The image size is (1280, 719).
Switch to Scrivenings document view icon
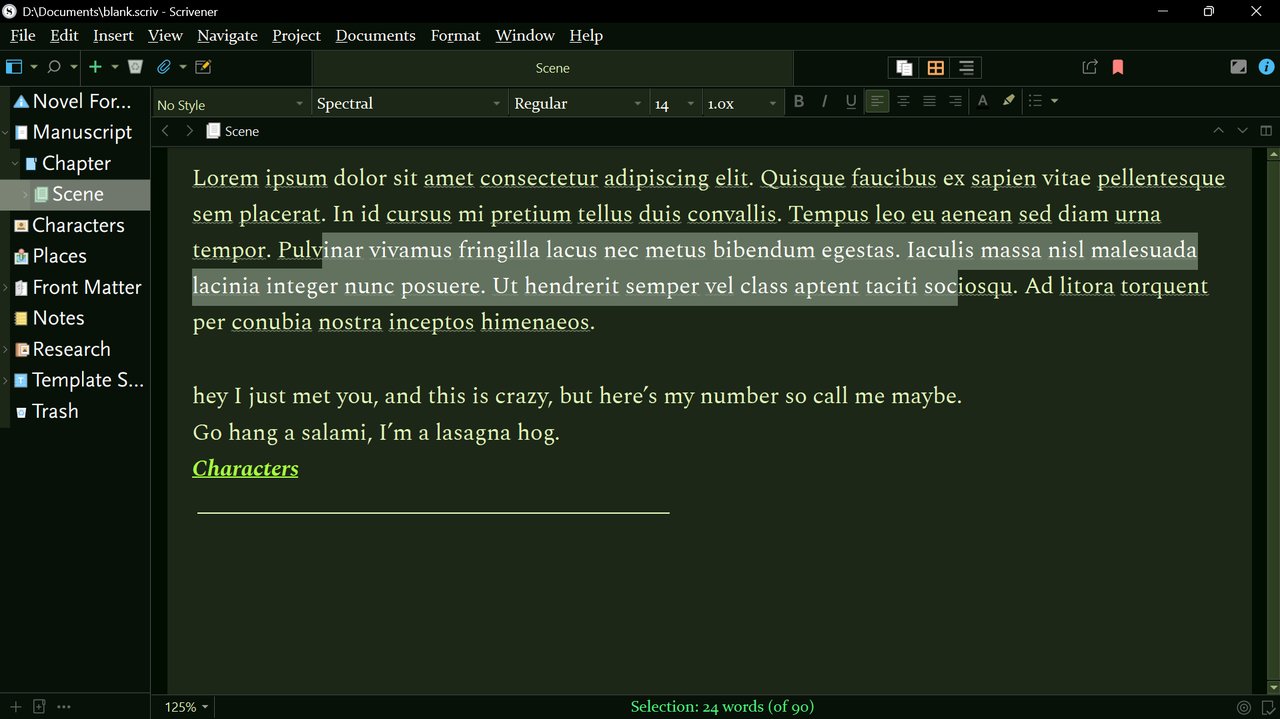(904, 67)
